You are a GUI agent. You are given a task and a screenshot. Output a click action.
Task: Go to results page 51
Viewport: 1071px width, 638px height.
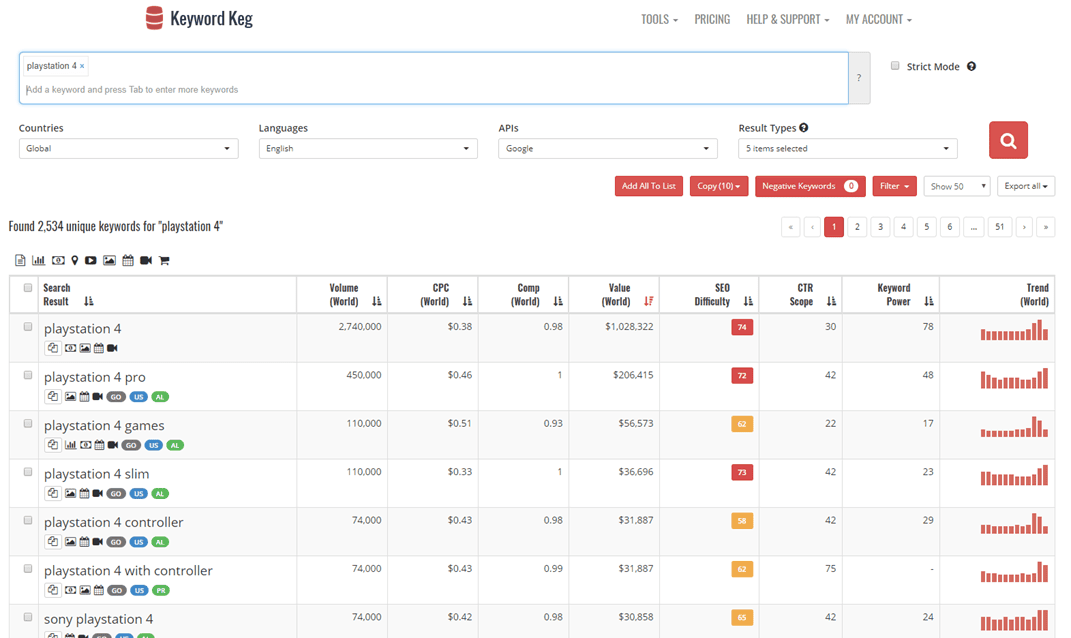pyautogui.click(x=999, y=227)
